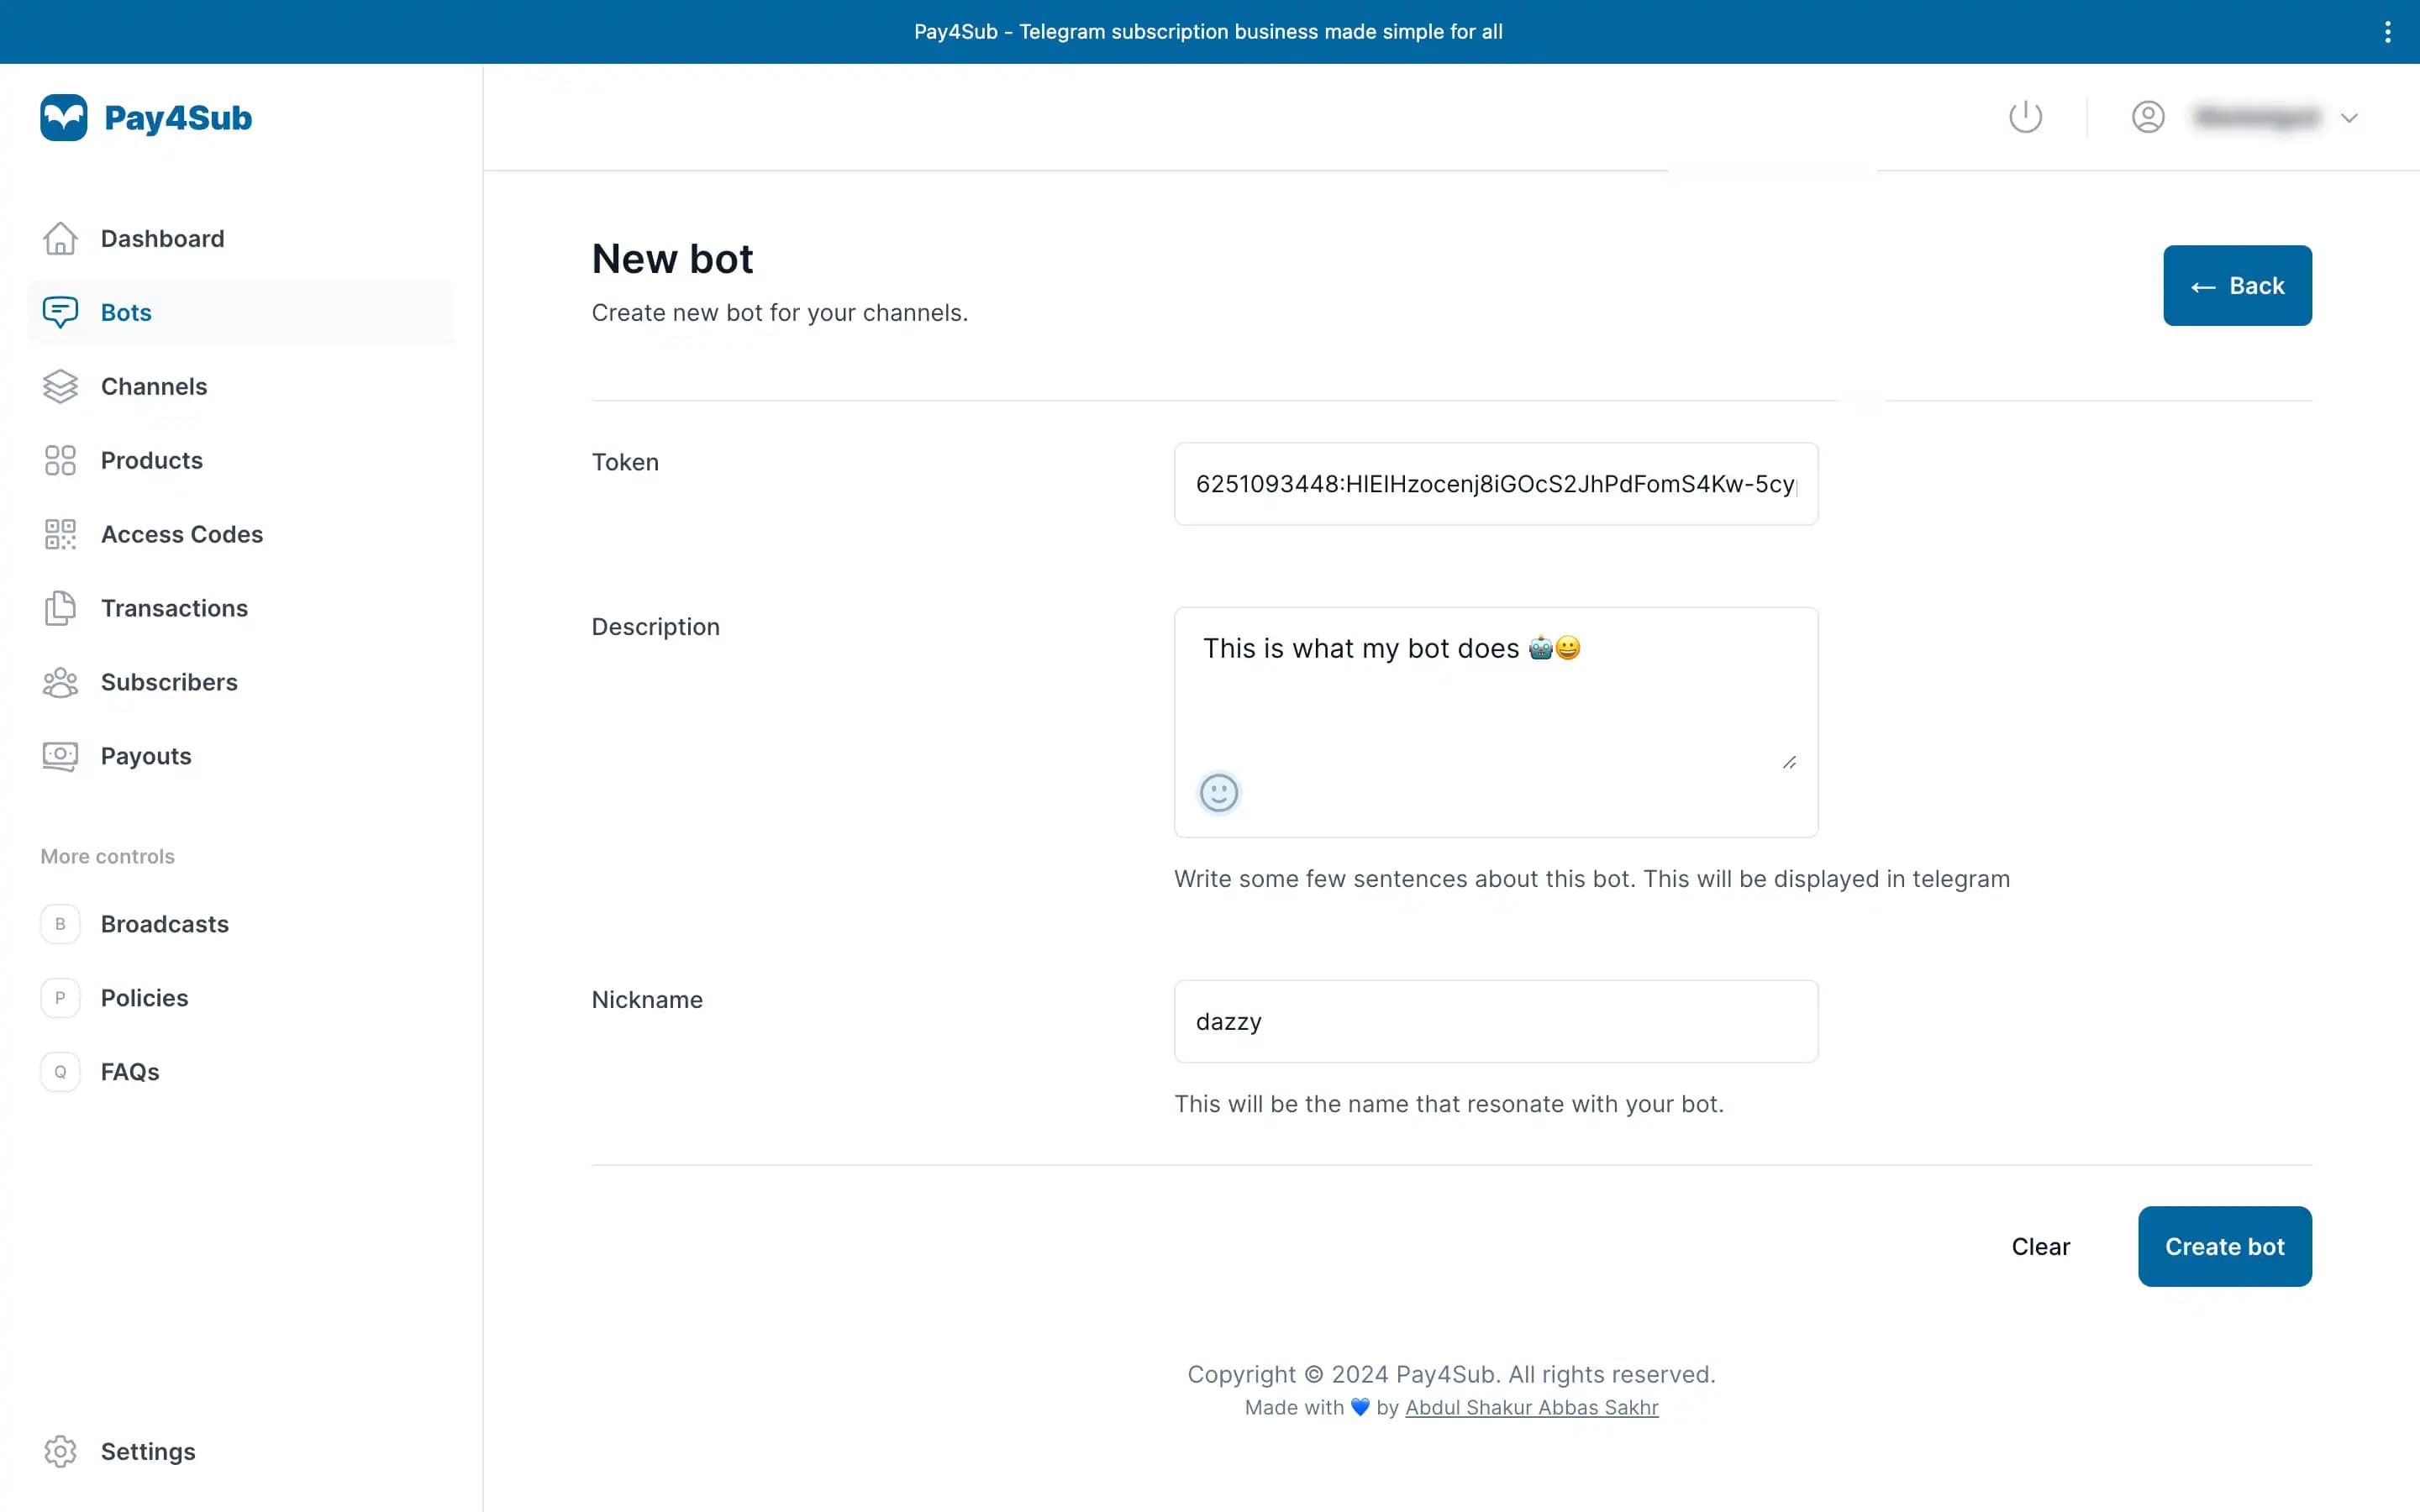Select the Policies menu item

click(x=145, y=996)
